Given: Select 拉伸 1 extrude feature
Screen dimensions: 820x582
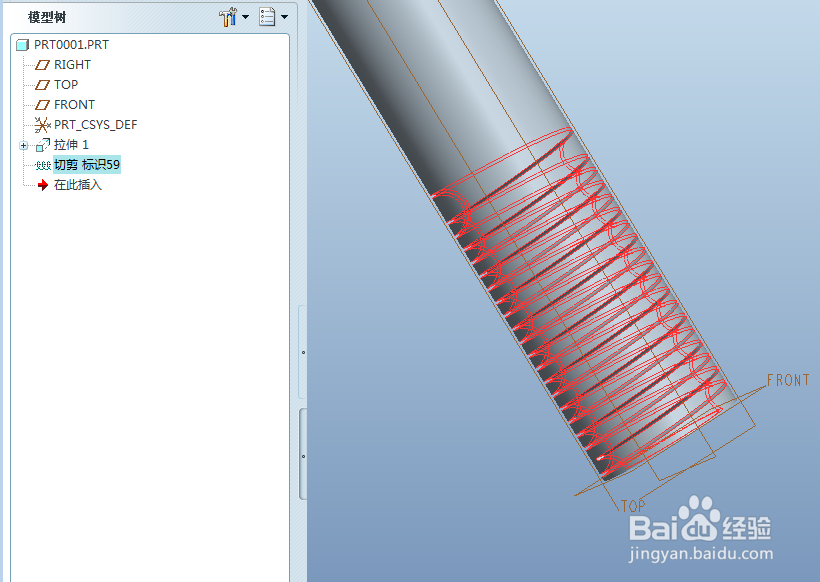Looking at the screenshot, I should point(71,145).
